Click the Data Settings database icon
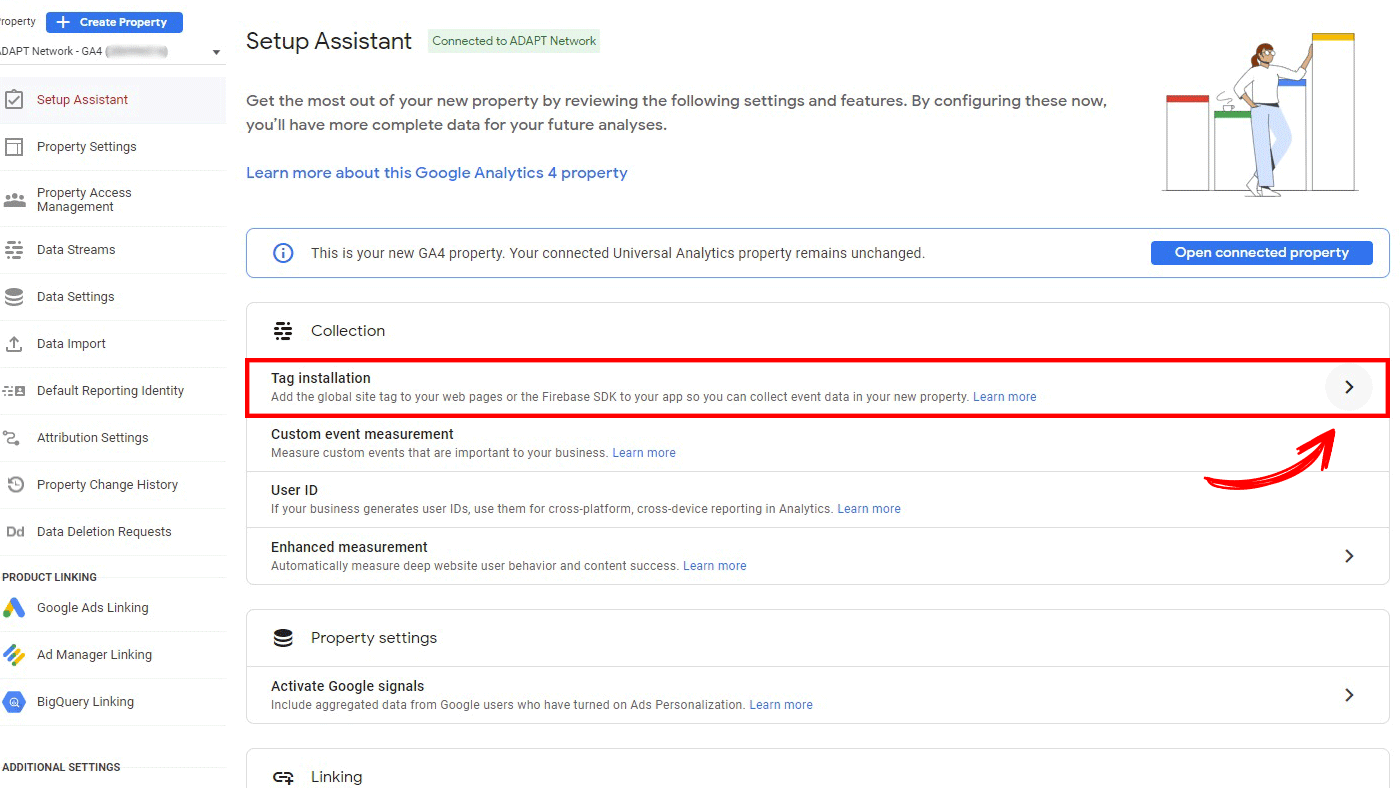 (x=14, y=297)
